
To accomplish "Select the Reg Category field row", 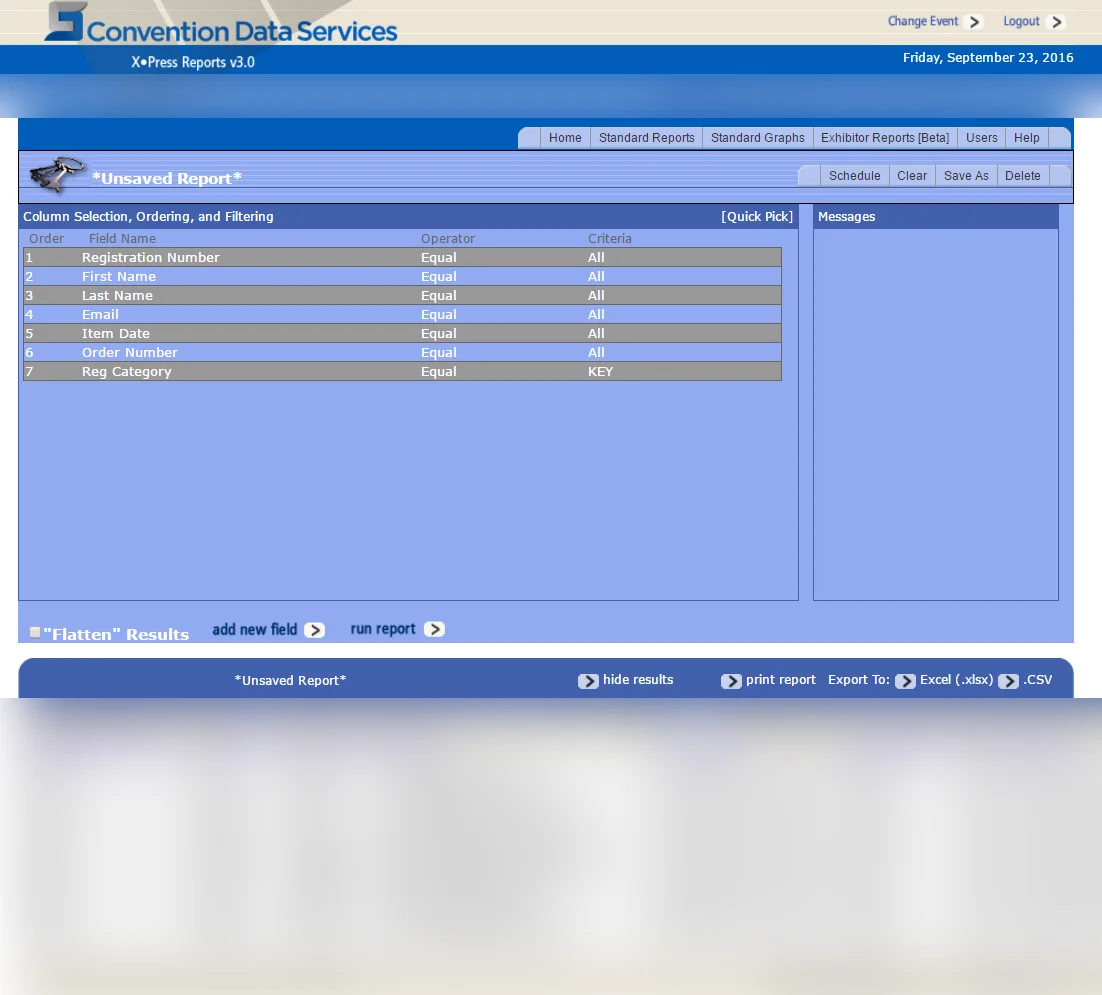I will pos(402,372).
